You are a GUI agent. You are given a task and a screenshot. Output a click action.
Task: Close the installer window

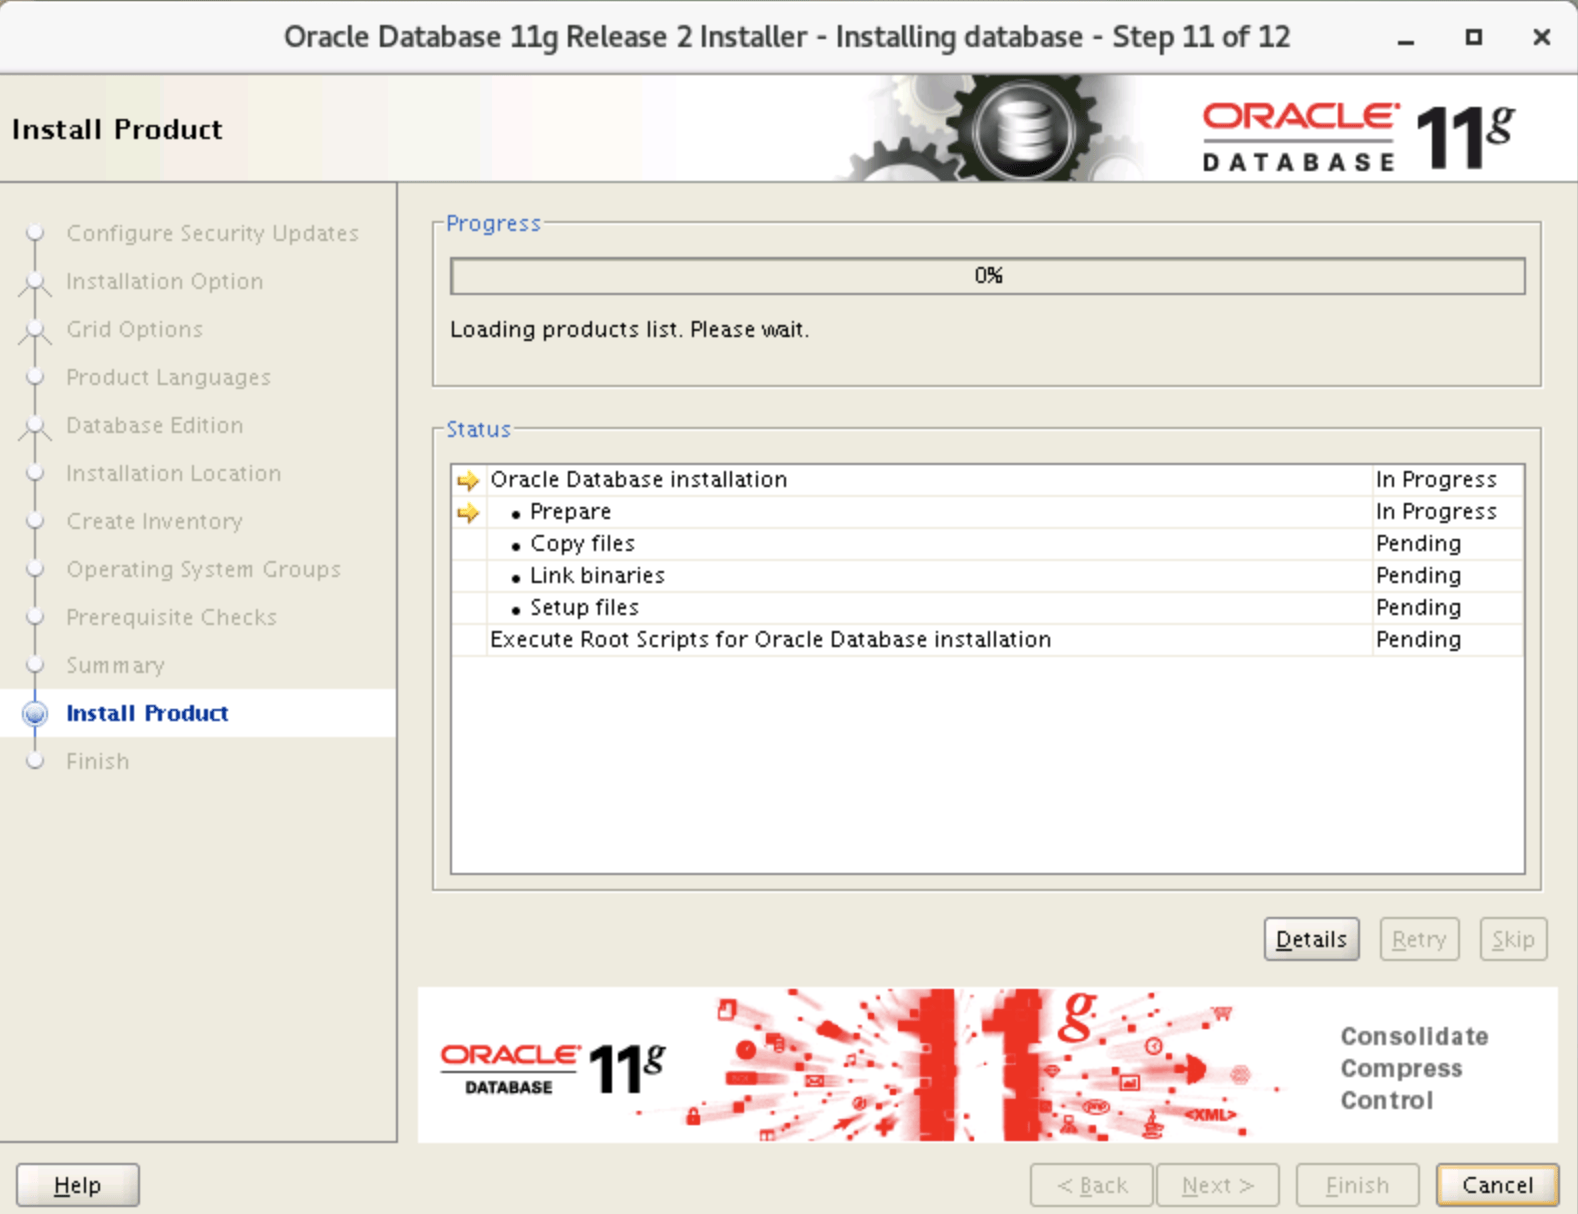pyautogui.click(x=1541, y=37)
